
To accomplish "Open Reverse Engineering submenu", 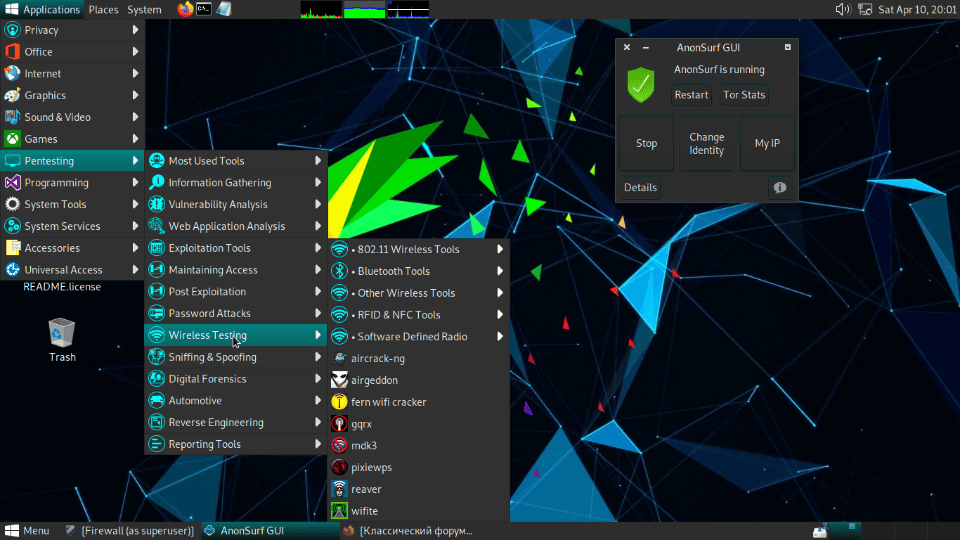I will 235,422.
